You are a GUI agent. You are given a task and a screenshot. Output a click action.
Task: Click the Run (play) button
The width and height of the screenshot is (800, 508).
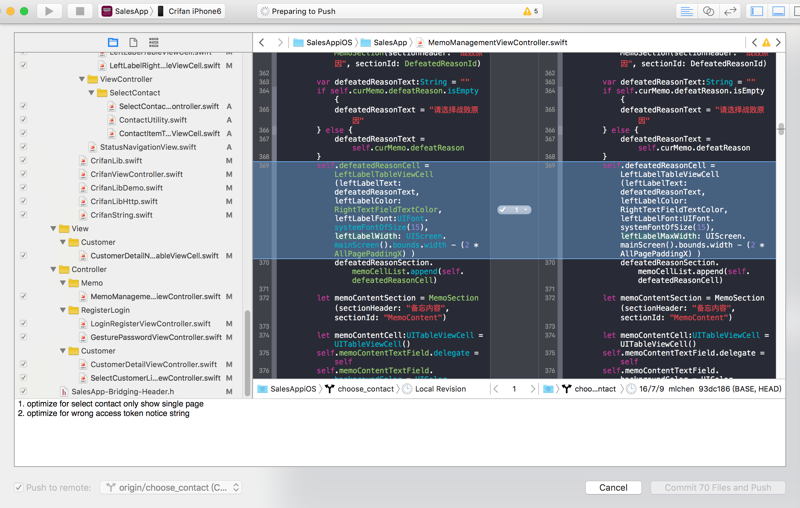(x=49, y=11)
